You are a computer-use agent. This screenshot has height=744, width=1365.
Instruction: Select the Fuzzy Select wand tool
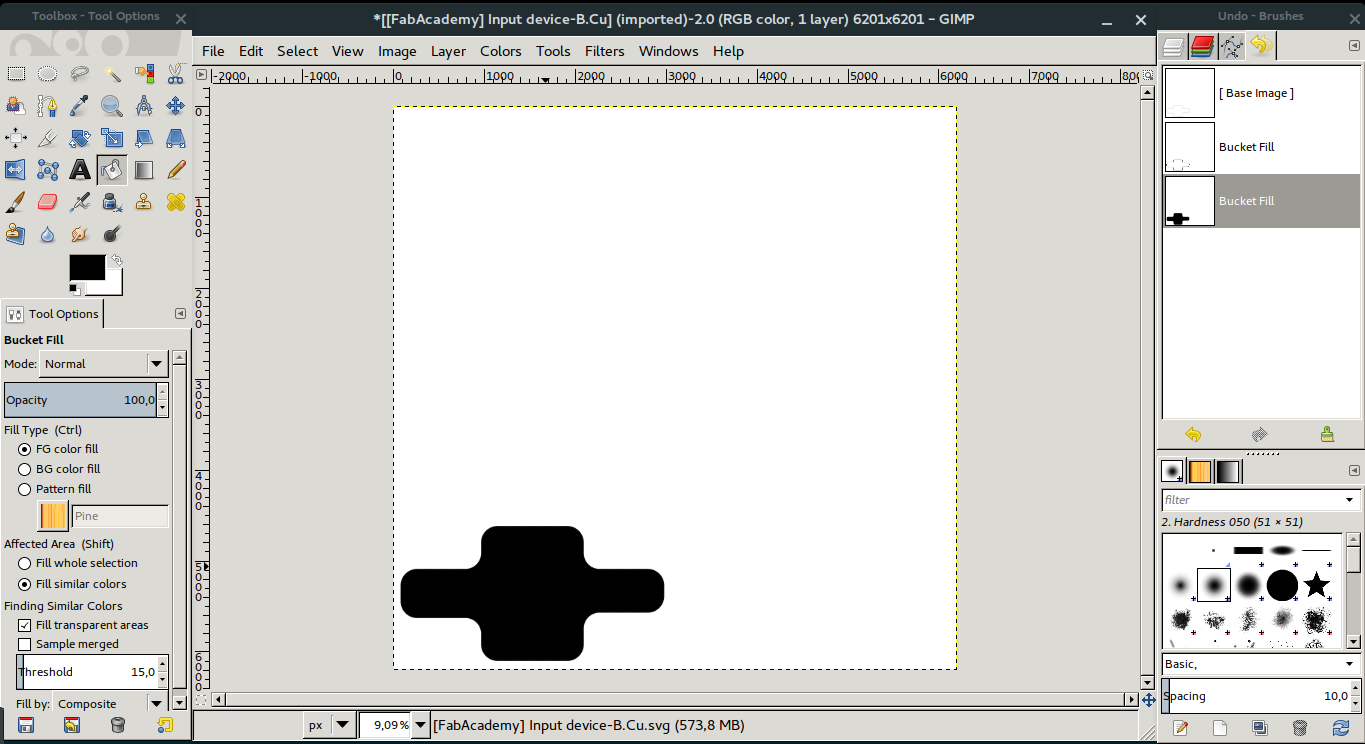coord(112,73)
